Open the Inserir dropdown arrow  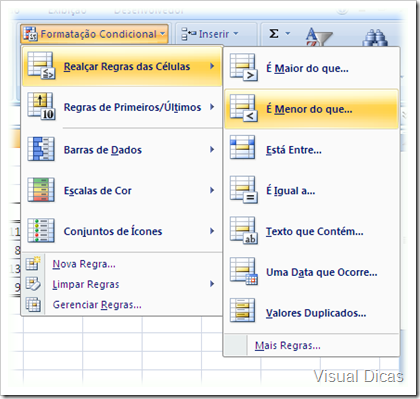point(236,34)
